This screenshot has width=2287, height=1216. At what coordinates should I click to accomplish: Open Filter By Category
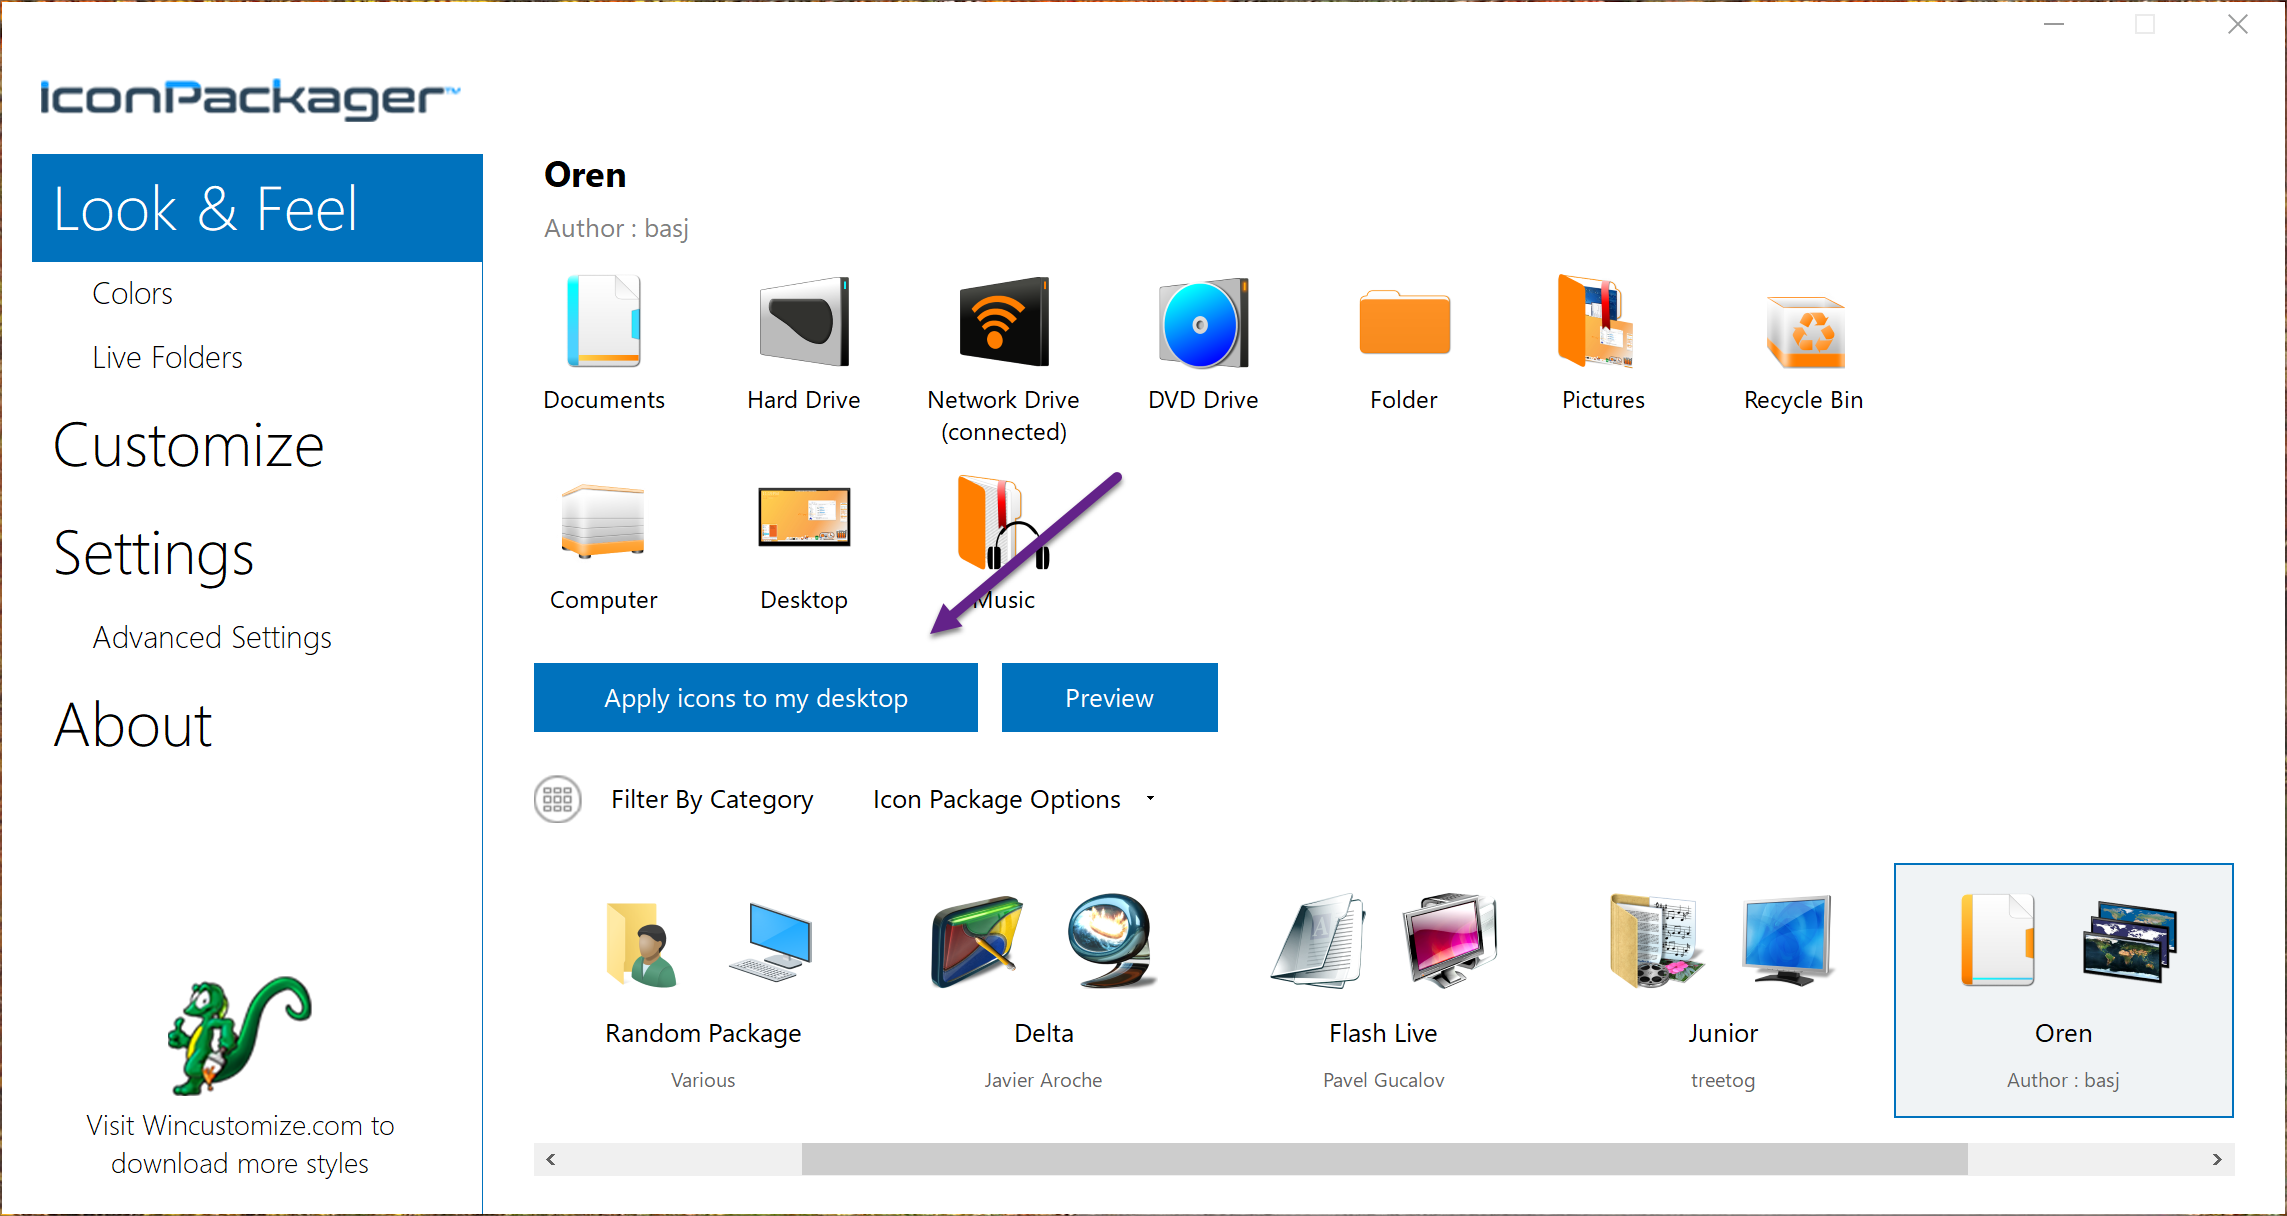[x=712, y=799]
